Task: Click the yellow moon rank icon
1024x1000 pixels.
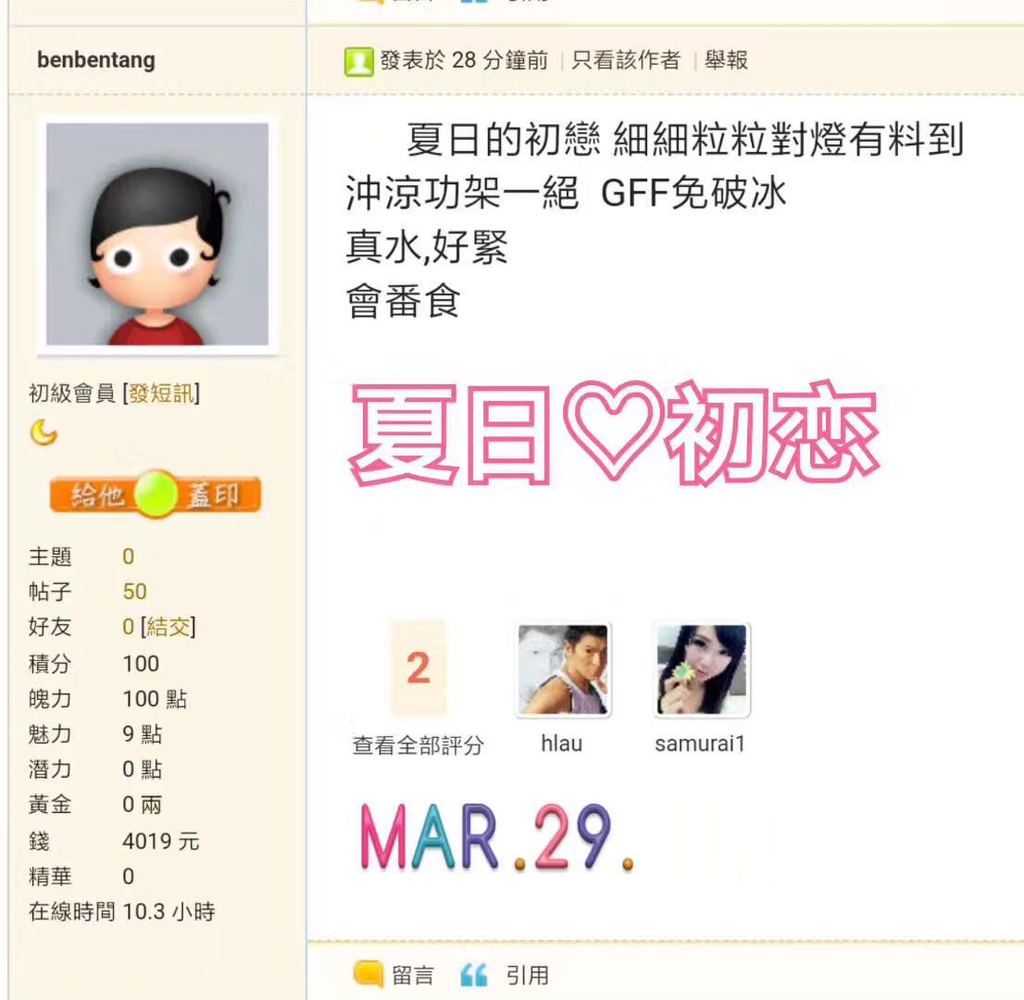Action: pos(44,432)
